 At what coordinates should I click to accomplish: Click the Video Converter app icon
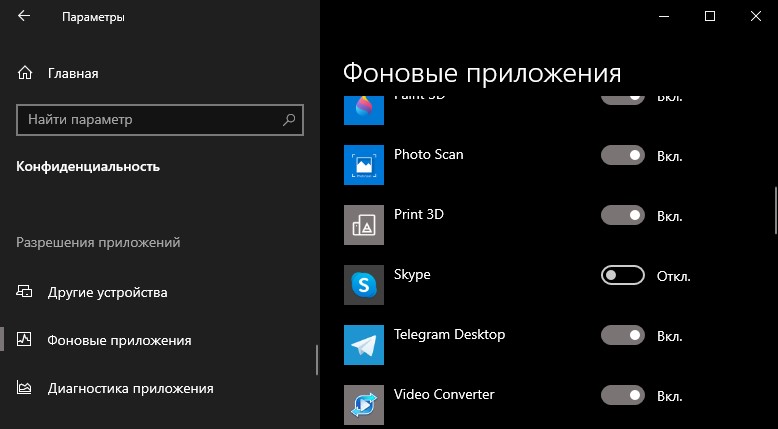pos(364,405)
